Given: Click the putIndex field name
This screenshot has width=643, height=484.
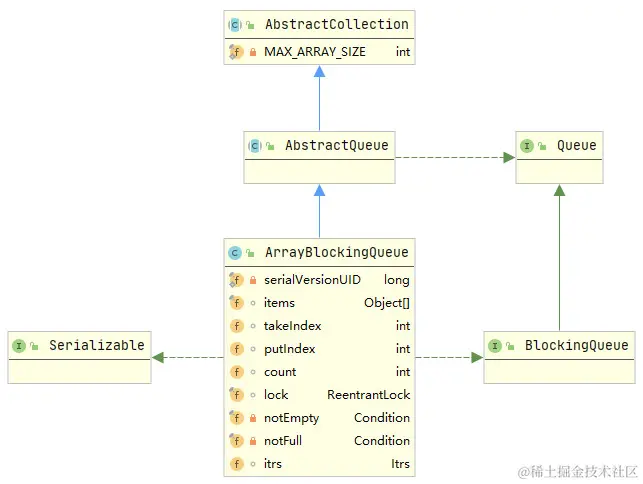Looking at the screenshot, I should pos(290,349).
